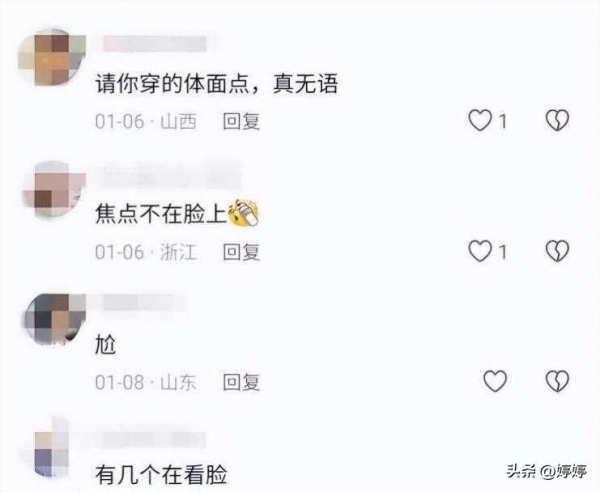Open first commenter's pixelated avatar
The image size is (600, 492).
[52, 57]
